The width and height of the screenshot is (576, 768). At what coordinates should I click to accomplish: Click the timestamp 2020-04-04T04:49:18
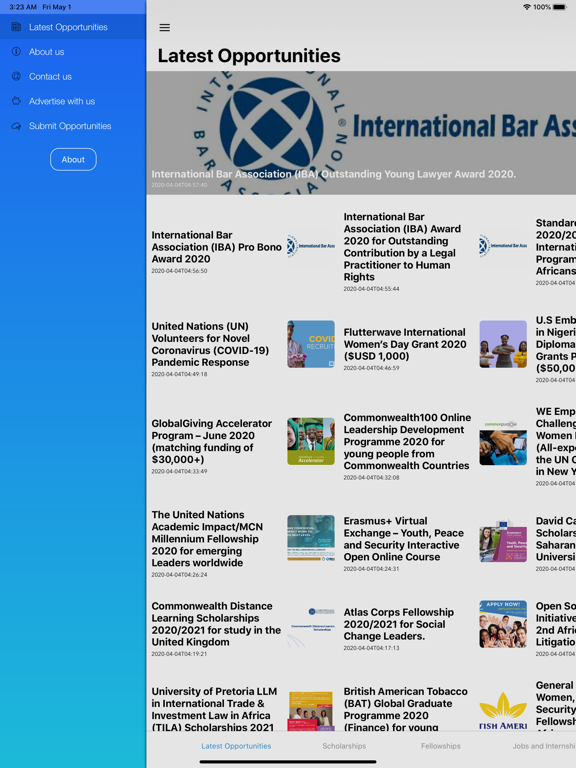pyautogui.click(x=179, y=374)
